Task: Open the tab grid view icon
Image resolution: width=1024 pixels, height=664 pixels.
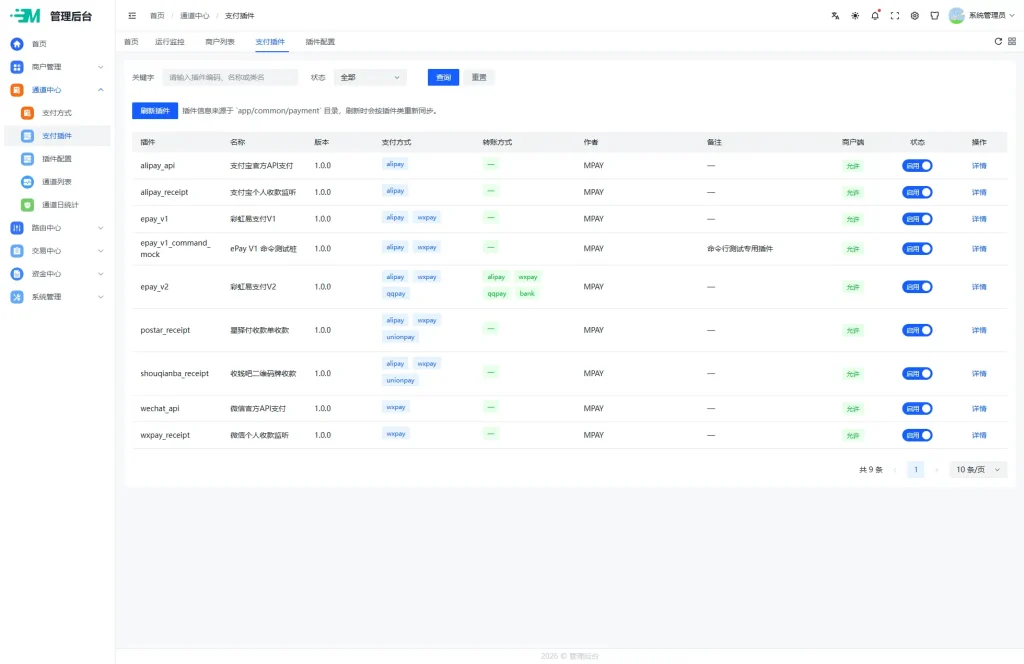Action: coord(1012,41)
